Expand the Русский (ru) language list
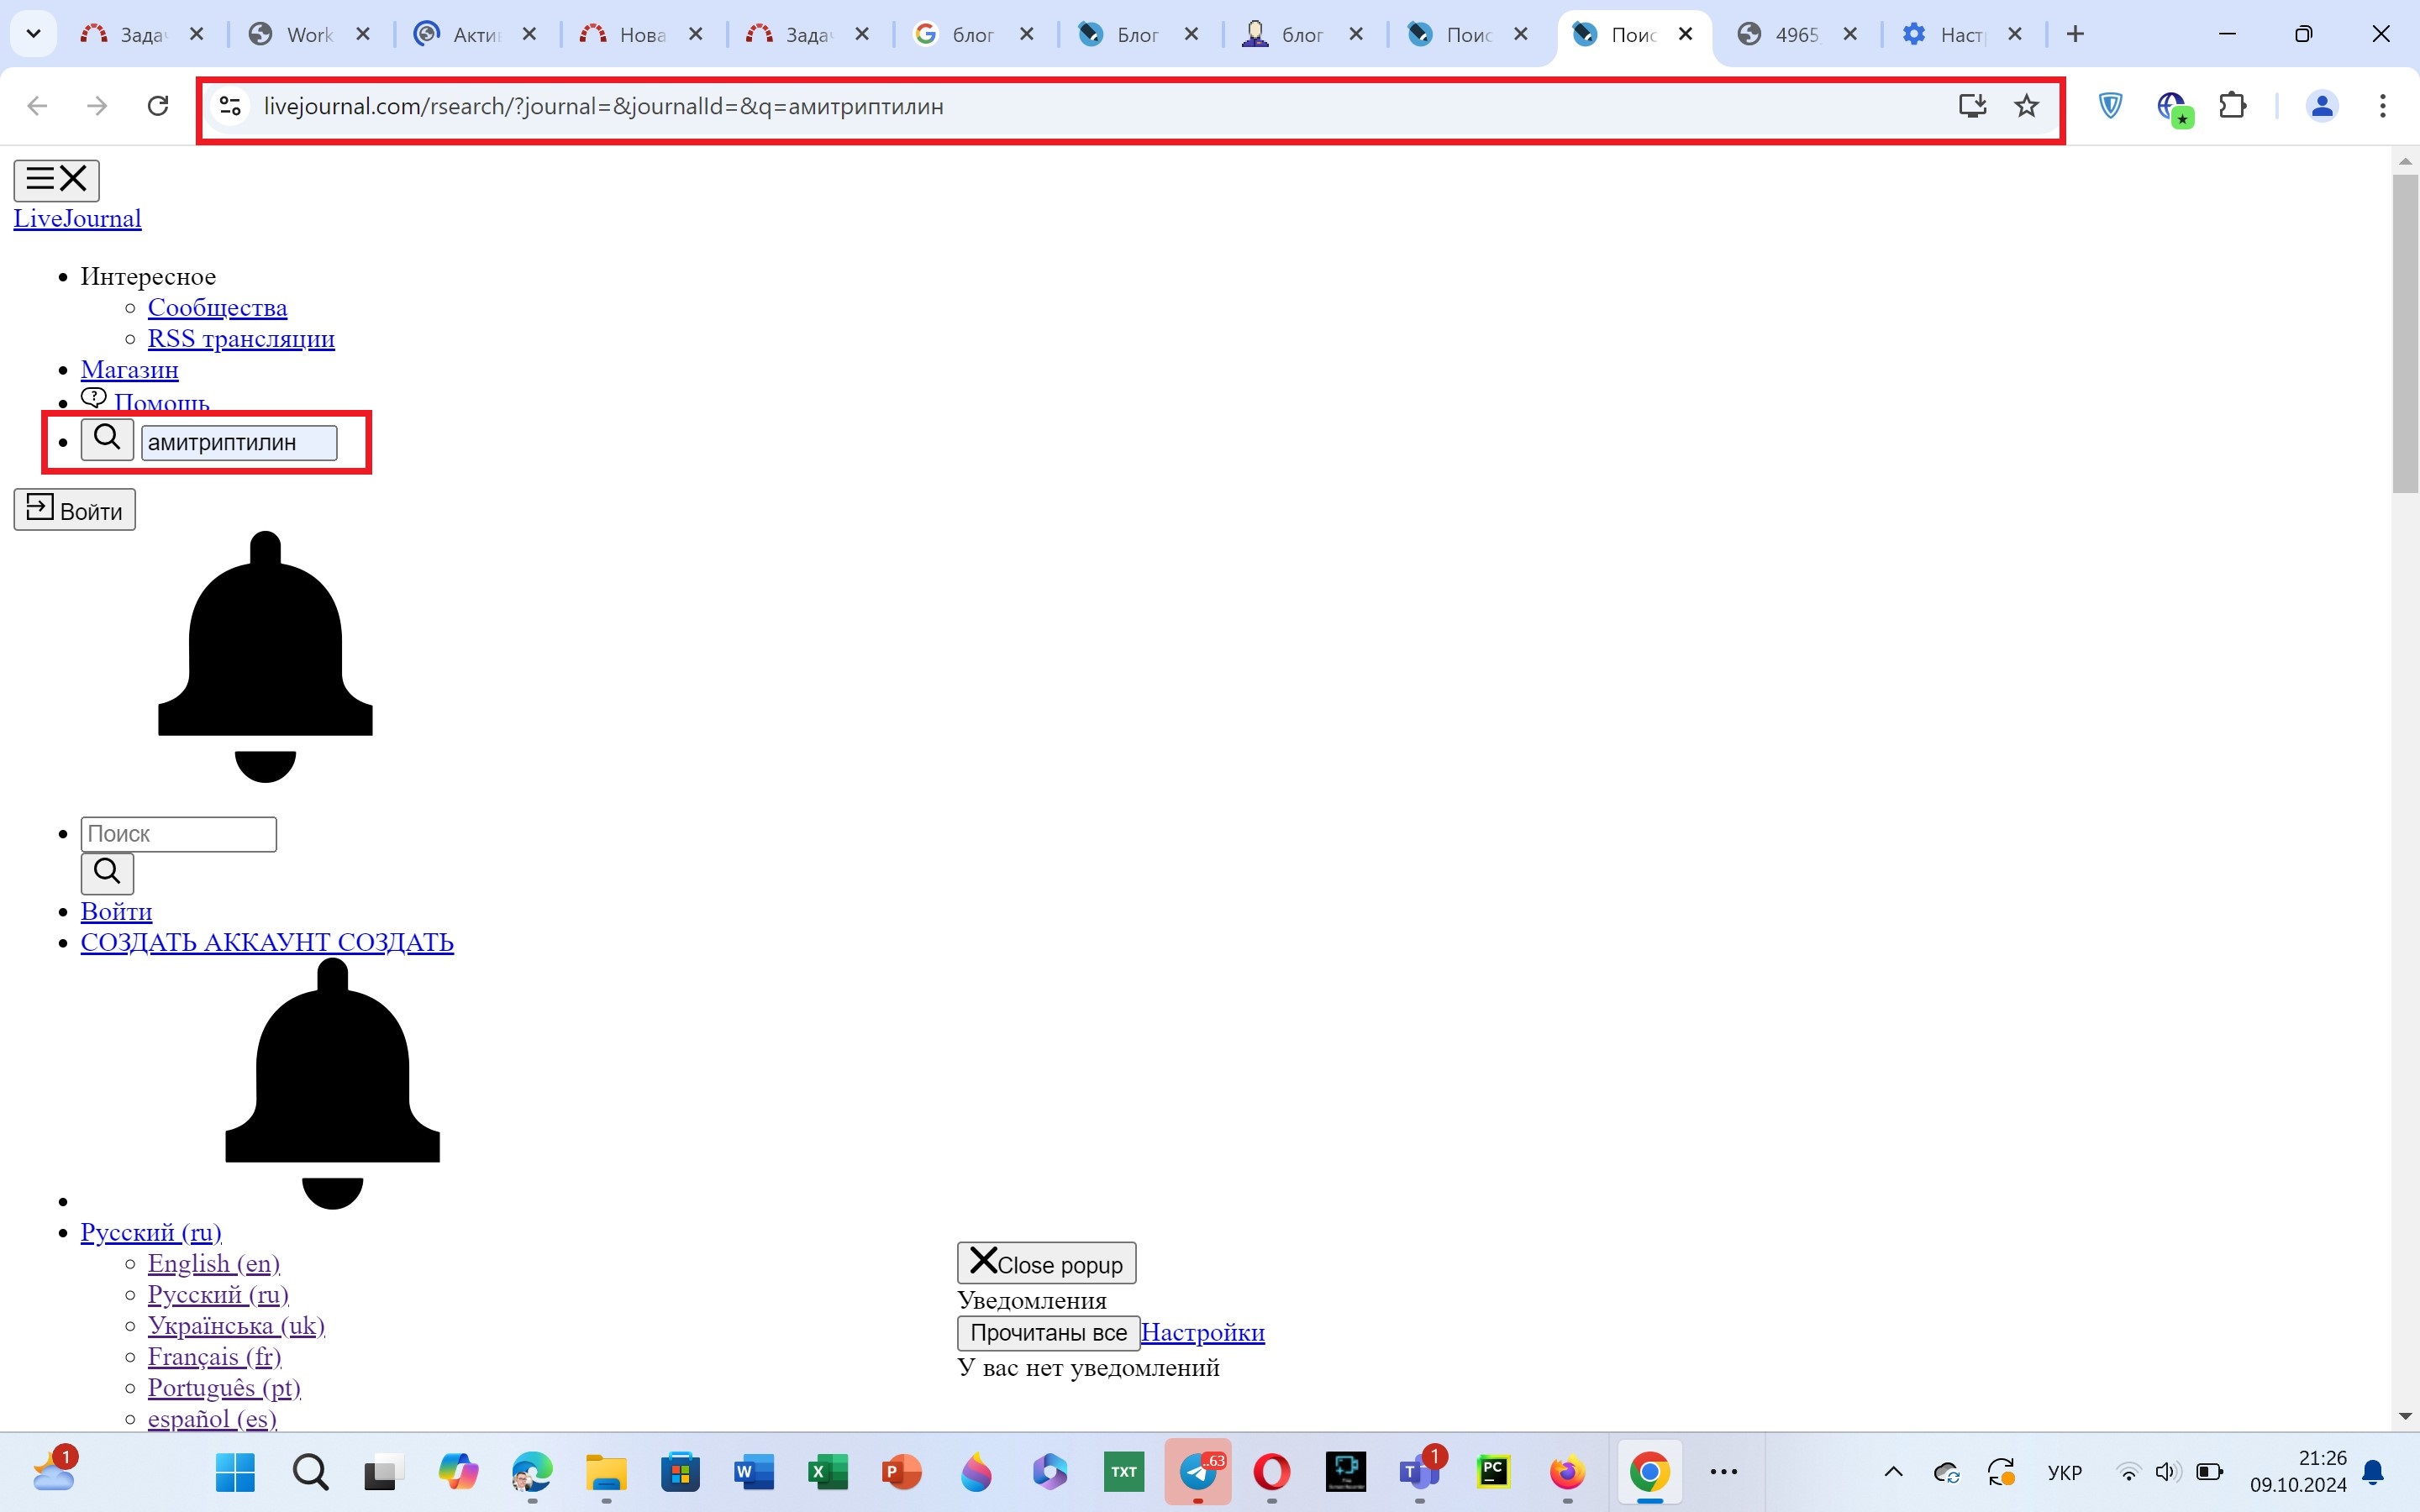 [x=151, y=1232]
